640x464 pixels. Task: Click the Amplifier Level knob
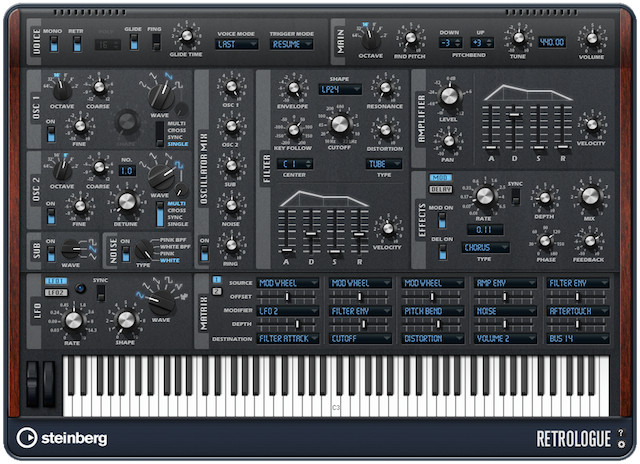(x=449, y=96)
